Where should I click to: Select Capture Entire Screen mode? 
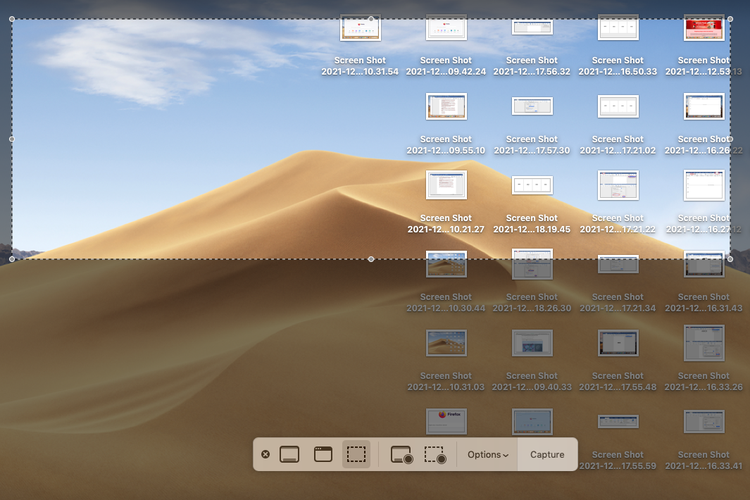pos(290,454)
